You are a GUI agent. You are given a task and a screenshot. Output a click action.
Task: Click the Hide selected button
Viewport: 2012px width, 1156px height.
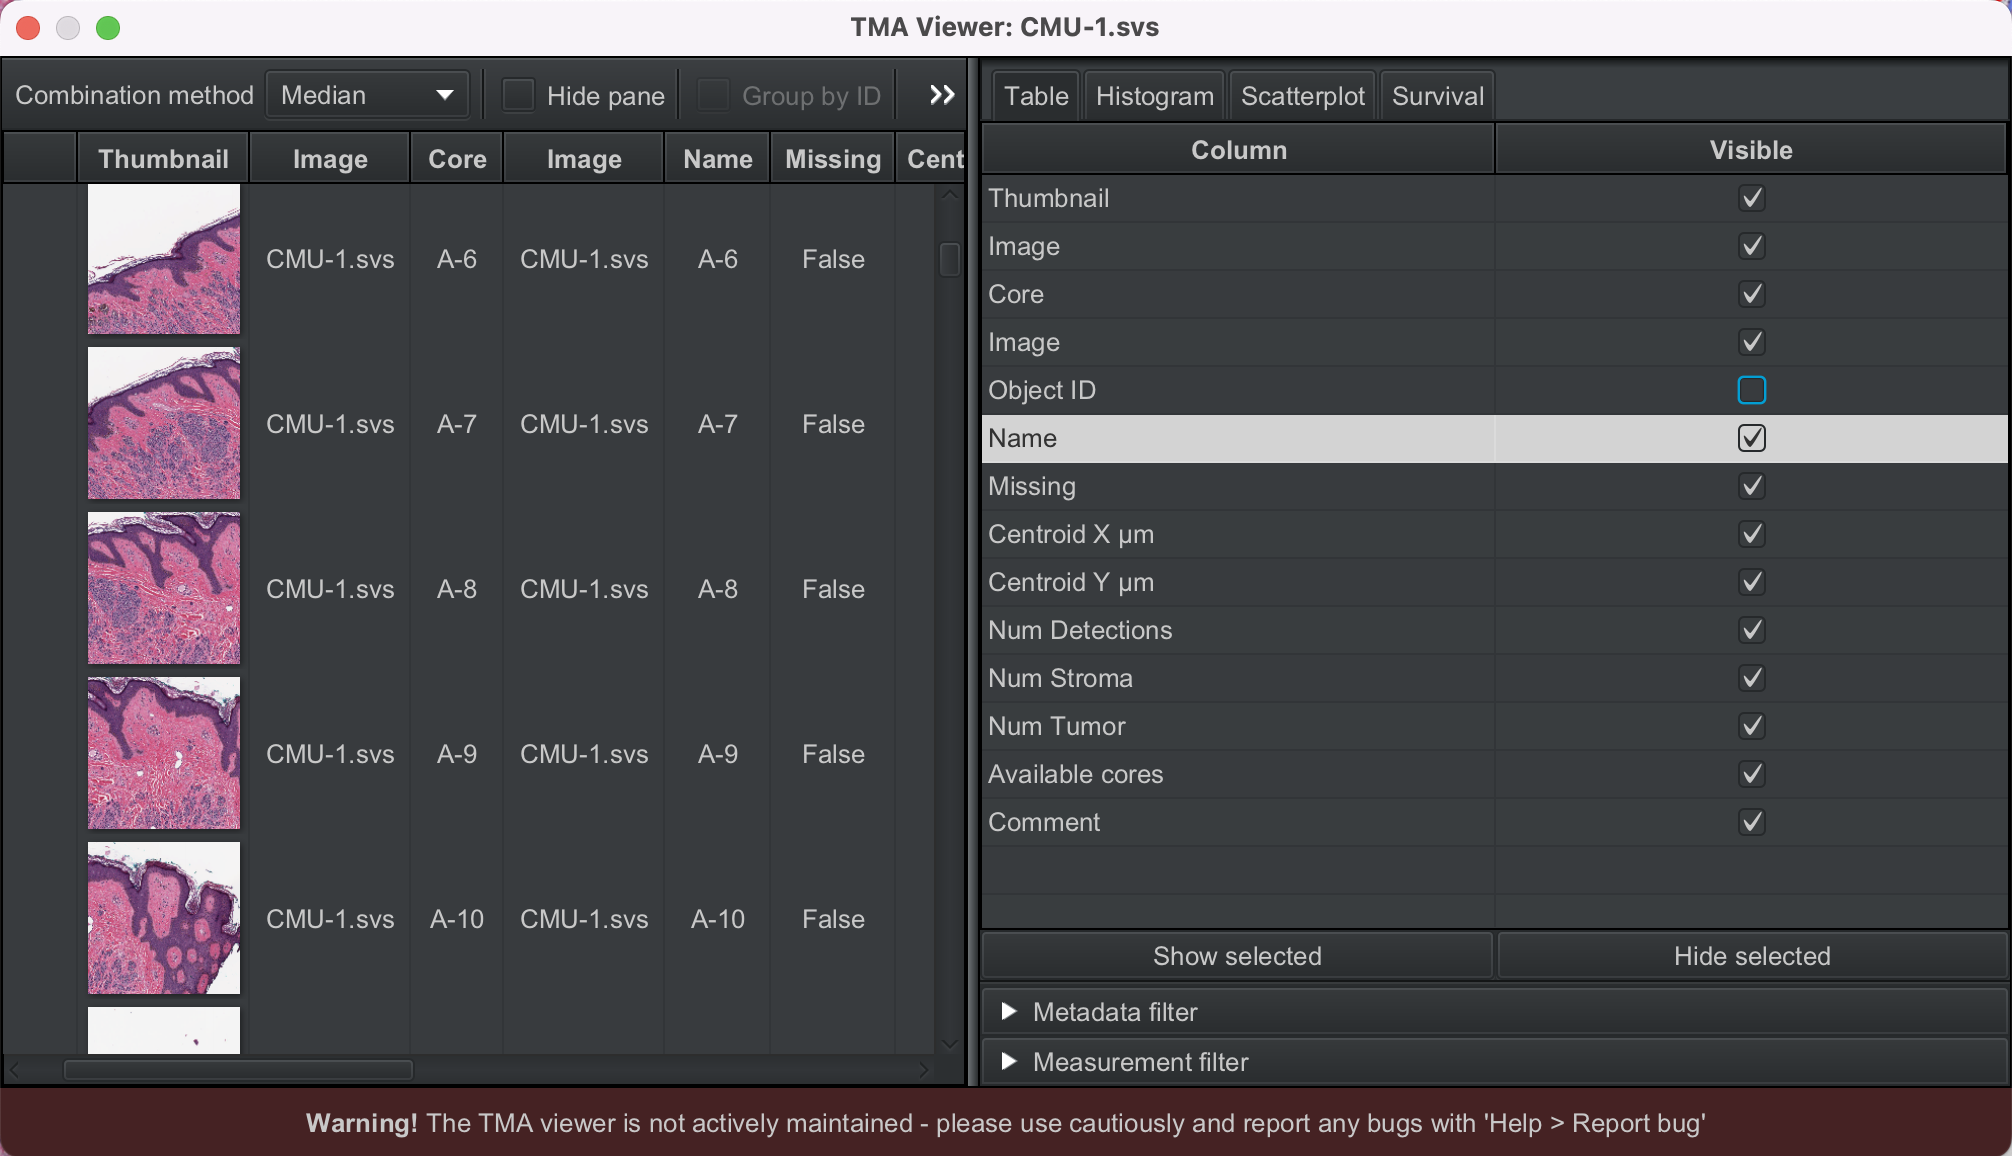[1751, 956]
